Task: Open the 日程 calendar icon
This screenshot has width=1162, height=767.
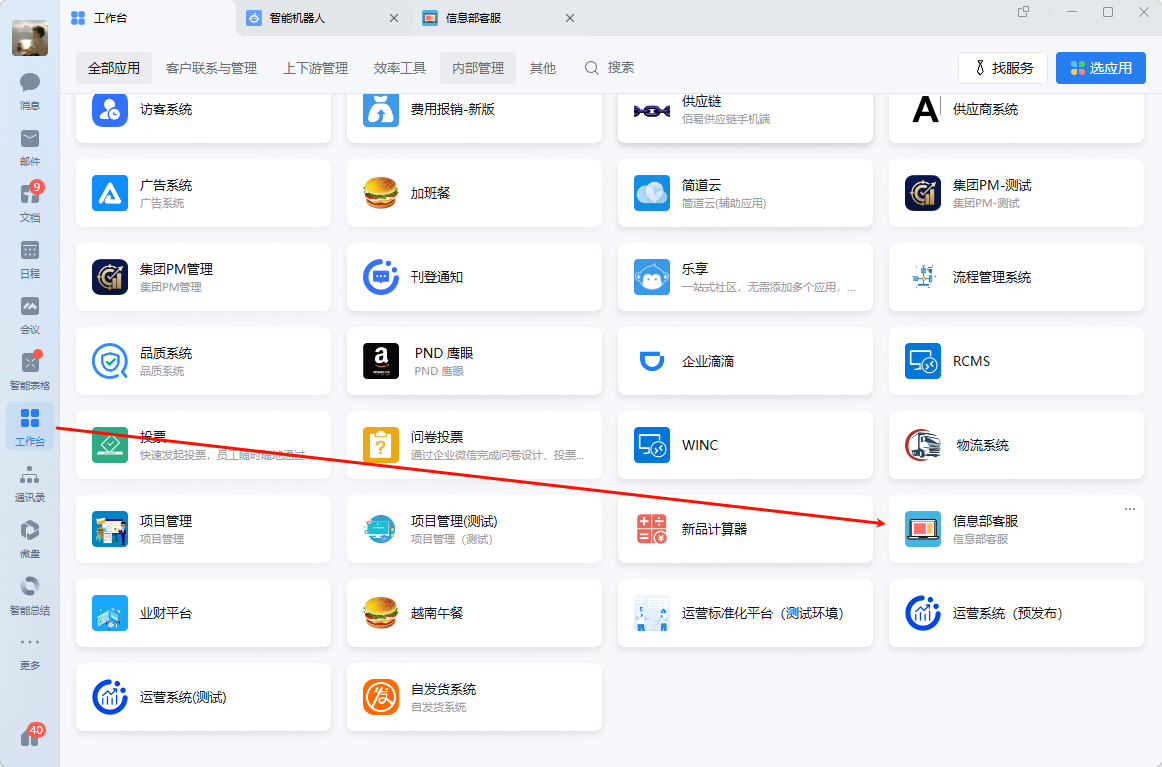Action: coord(30,257)
